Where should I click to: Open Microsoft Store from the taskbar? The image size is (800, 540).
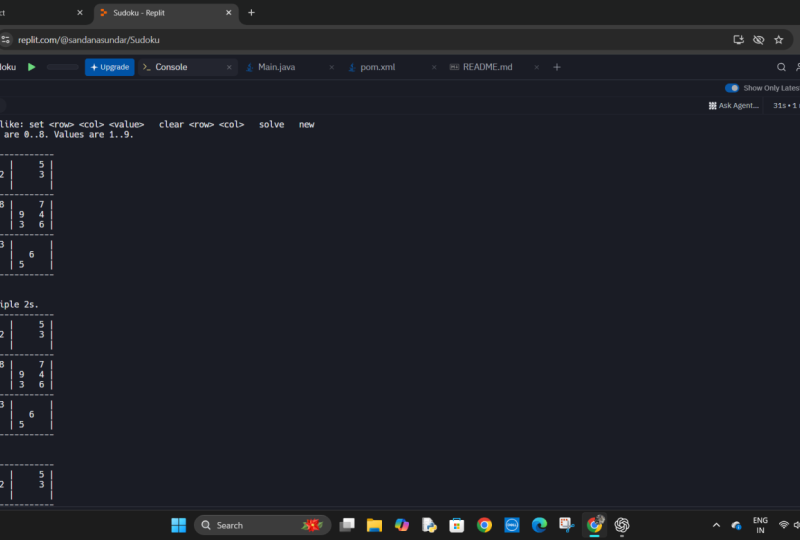pos(457,525)
